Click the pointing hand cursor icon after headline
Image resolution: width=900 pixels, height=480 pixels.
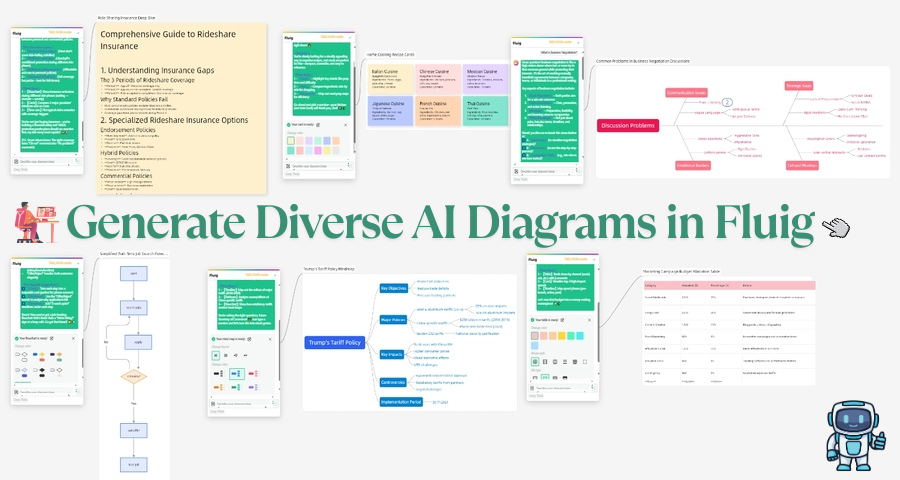click(x=833, y=227)
